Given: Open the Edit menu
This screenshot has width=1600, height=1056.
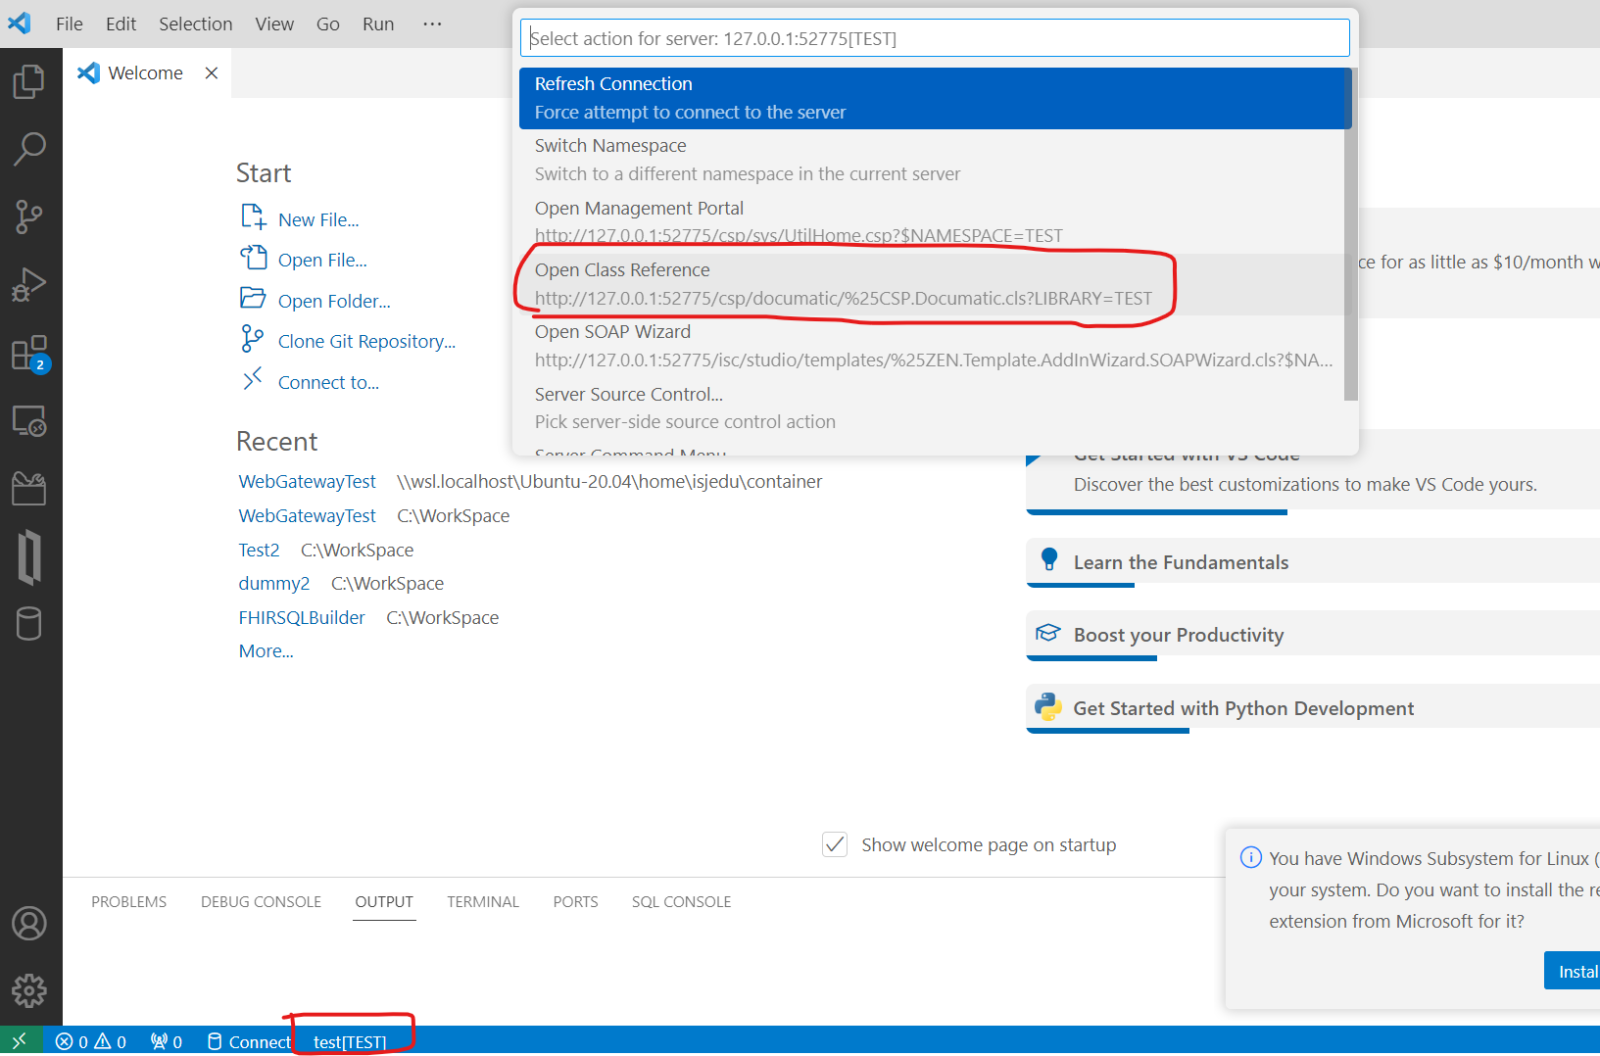Looking at the screenshot, I should 121,24.
